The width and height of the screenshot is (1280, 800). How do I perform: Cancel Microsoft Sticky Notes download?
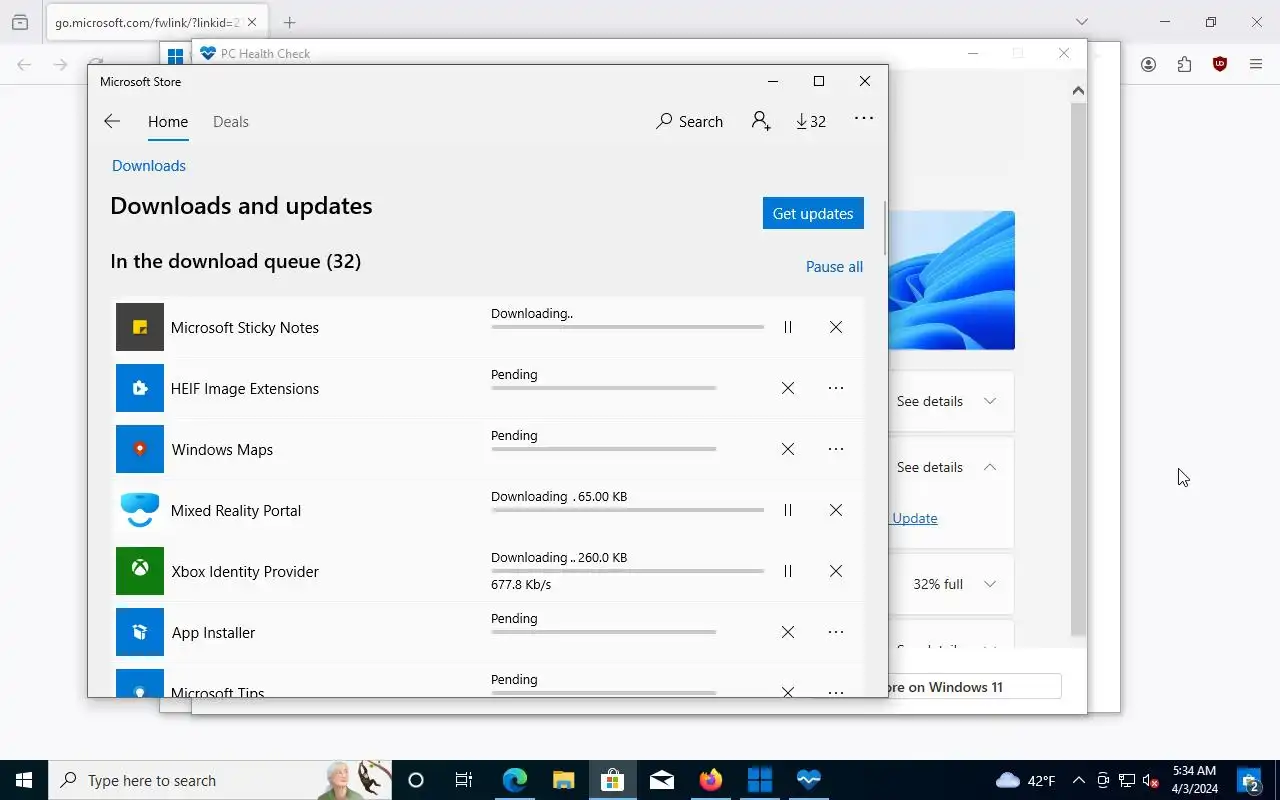point(836,327)
